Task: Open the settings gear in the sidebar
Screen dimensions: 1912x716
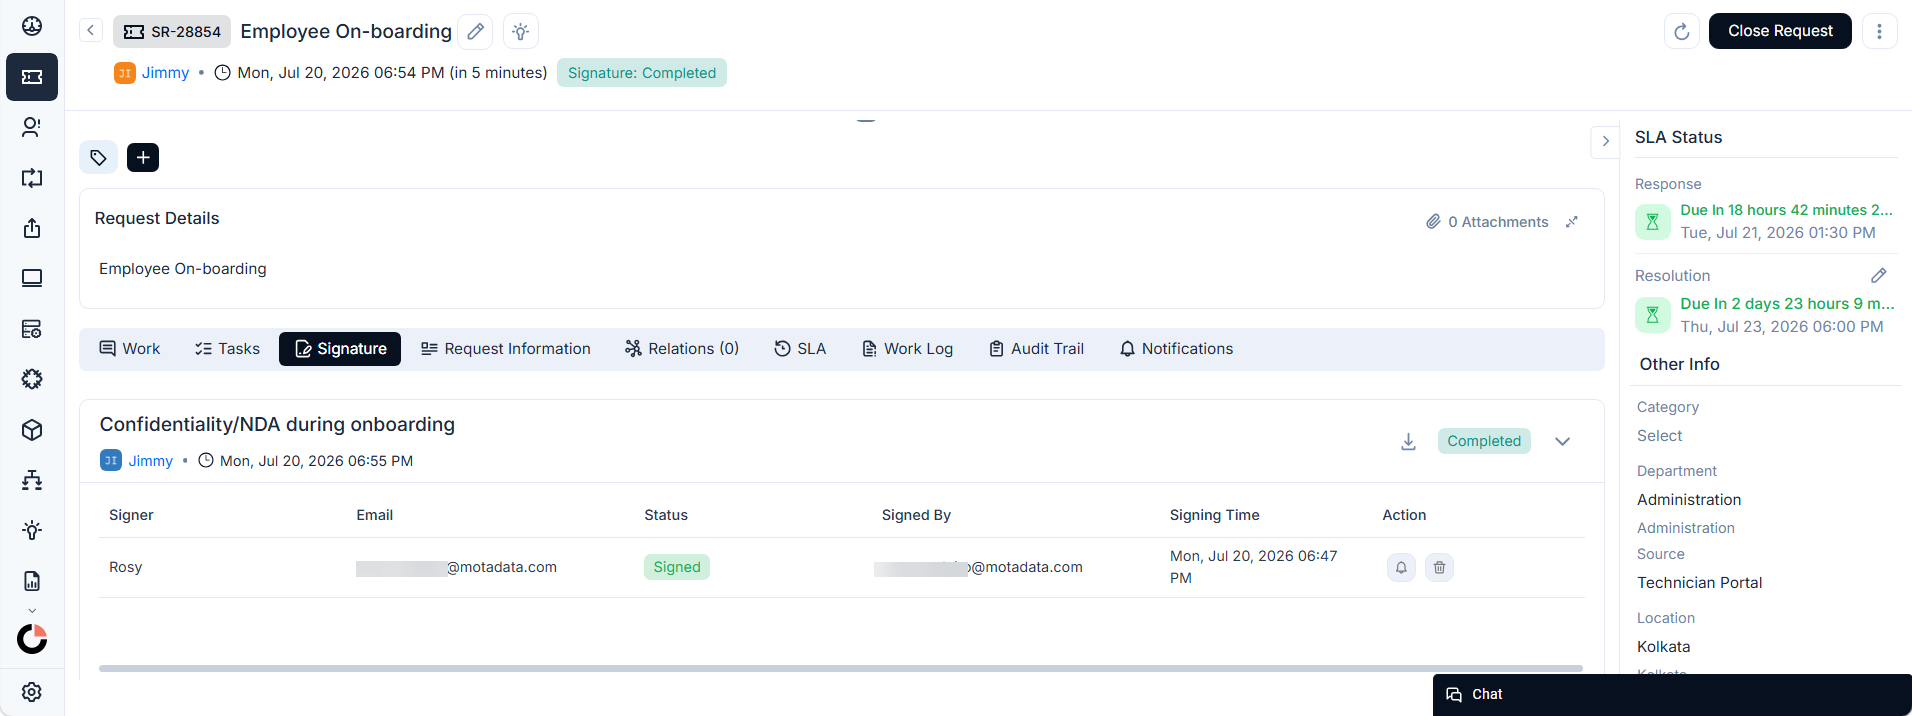Action: click(32, 692)
